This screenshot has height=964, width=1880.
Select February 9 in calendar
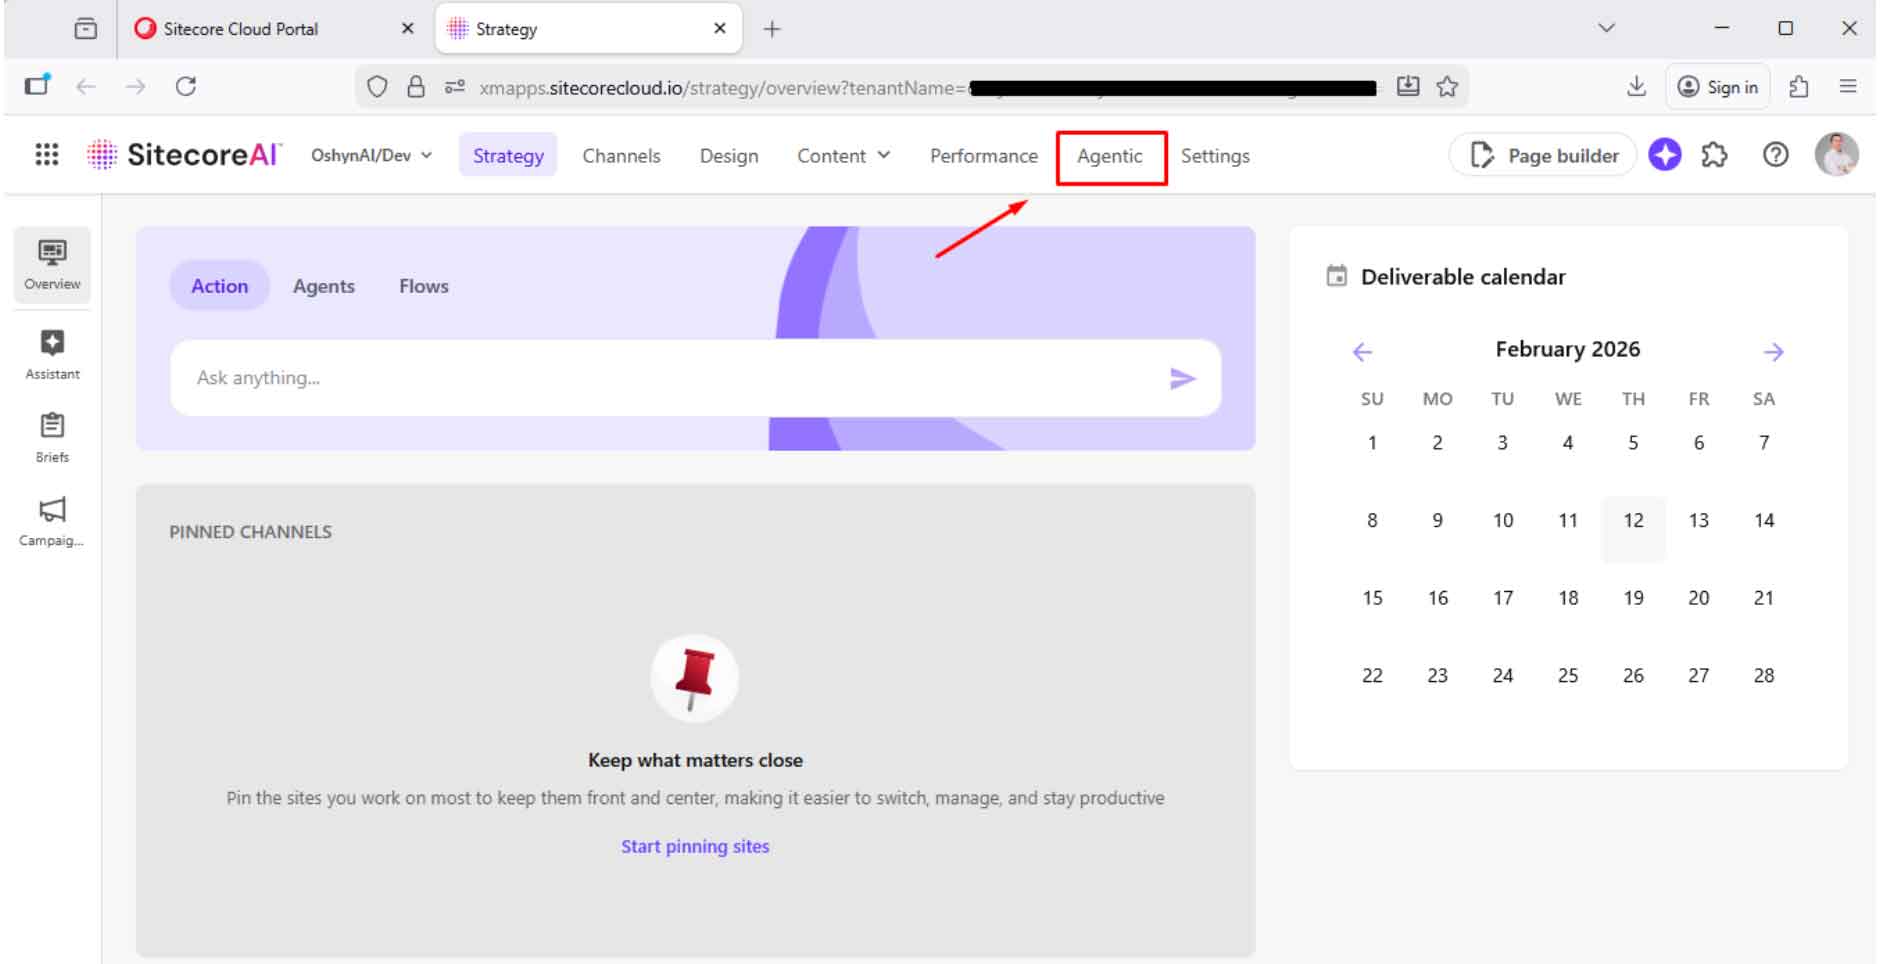pos(1437,521)
